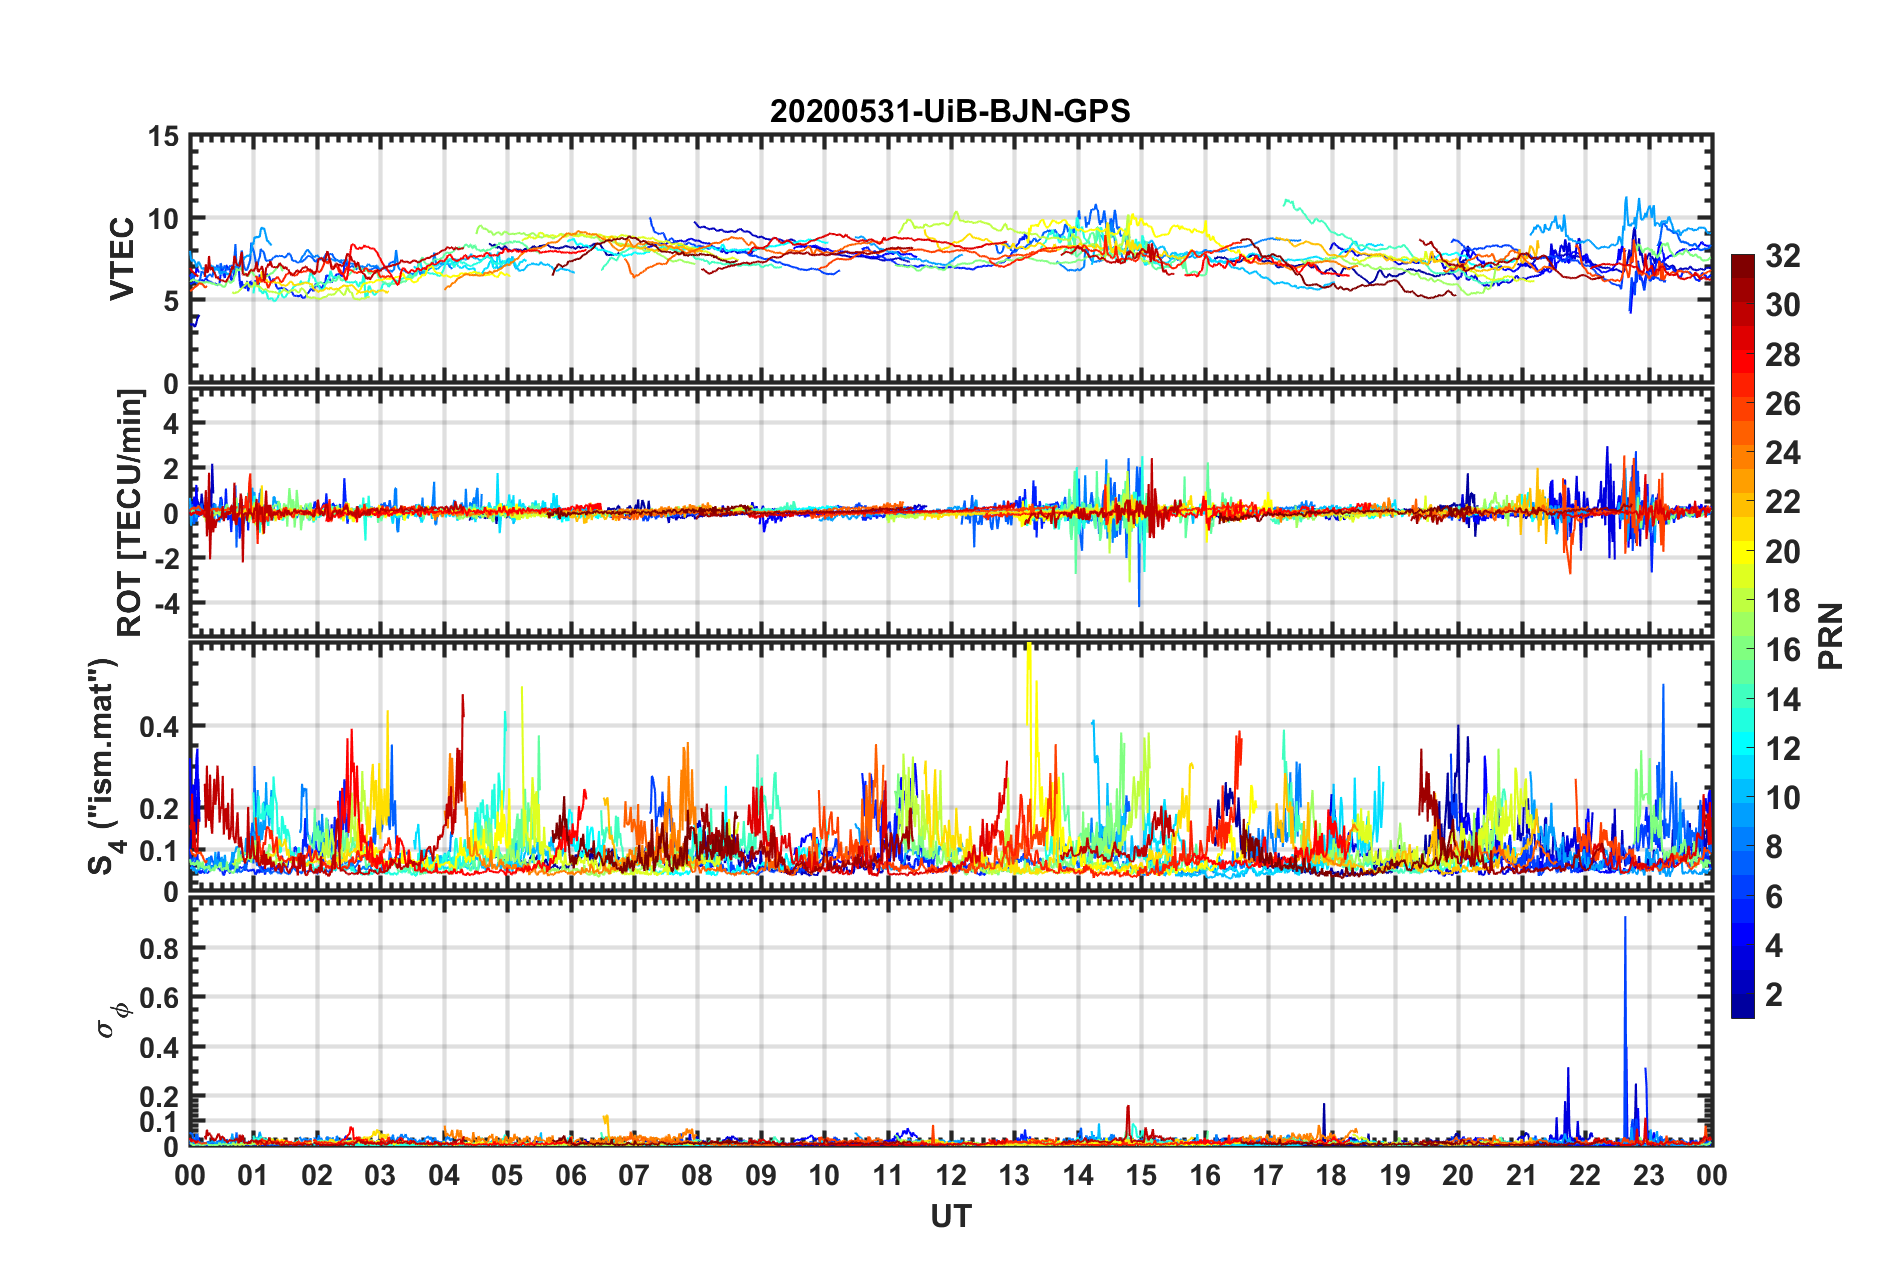
Task: Click hour 07 on the UT axis
Action: pos(634,1175)
